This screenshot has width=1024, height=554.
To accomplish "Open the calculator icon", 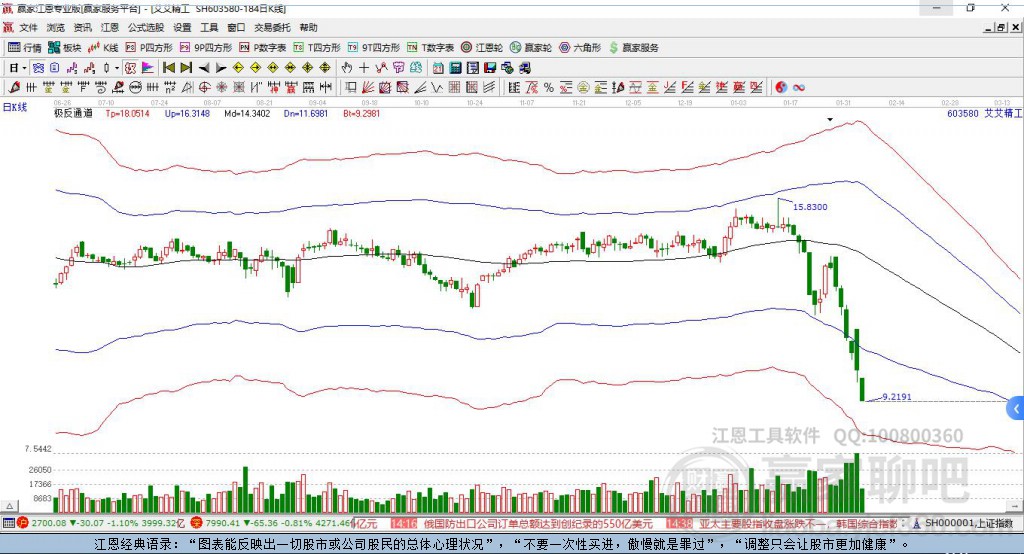I will click(x=455, y=68).
